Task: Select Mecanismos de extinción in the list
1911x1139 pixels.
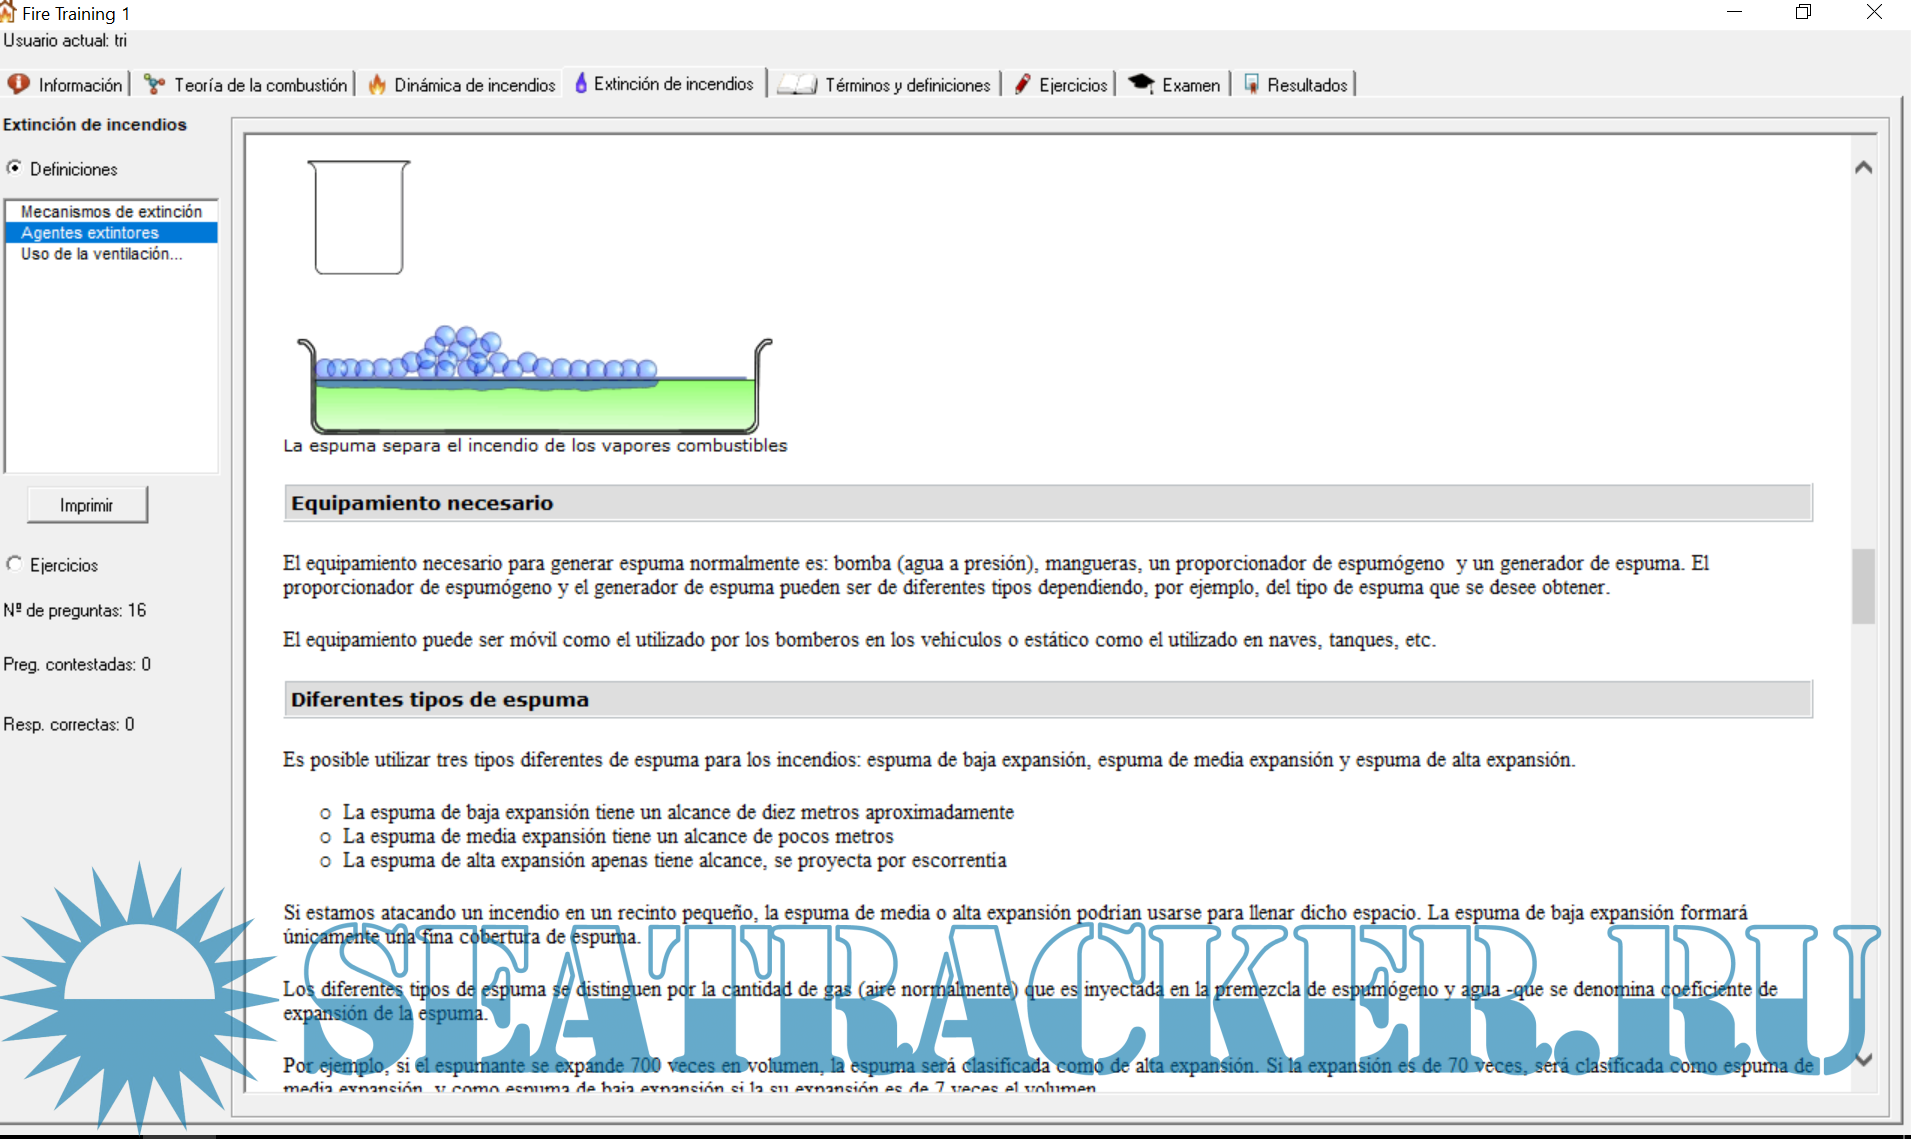Action: tap(111, 212)
